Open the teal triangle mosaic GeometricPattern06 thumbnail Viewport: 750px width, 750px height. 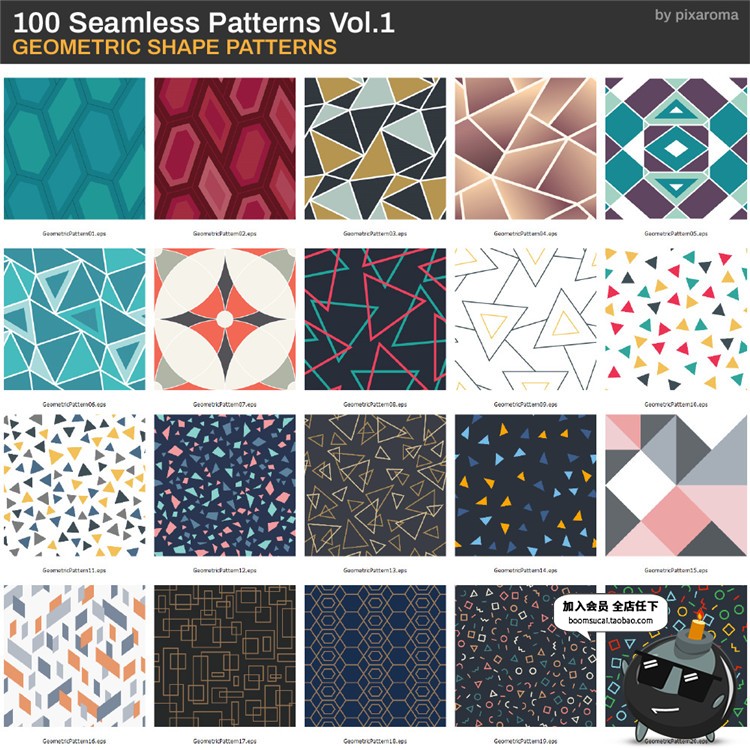pos(75,319)
